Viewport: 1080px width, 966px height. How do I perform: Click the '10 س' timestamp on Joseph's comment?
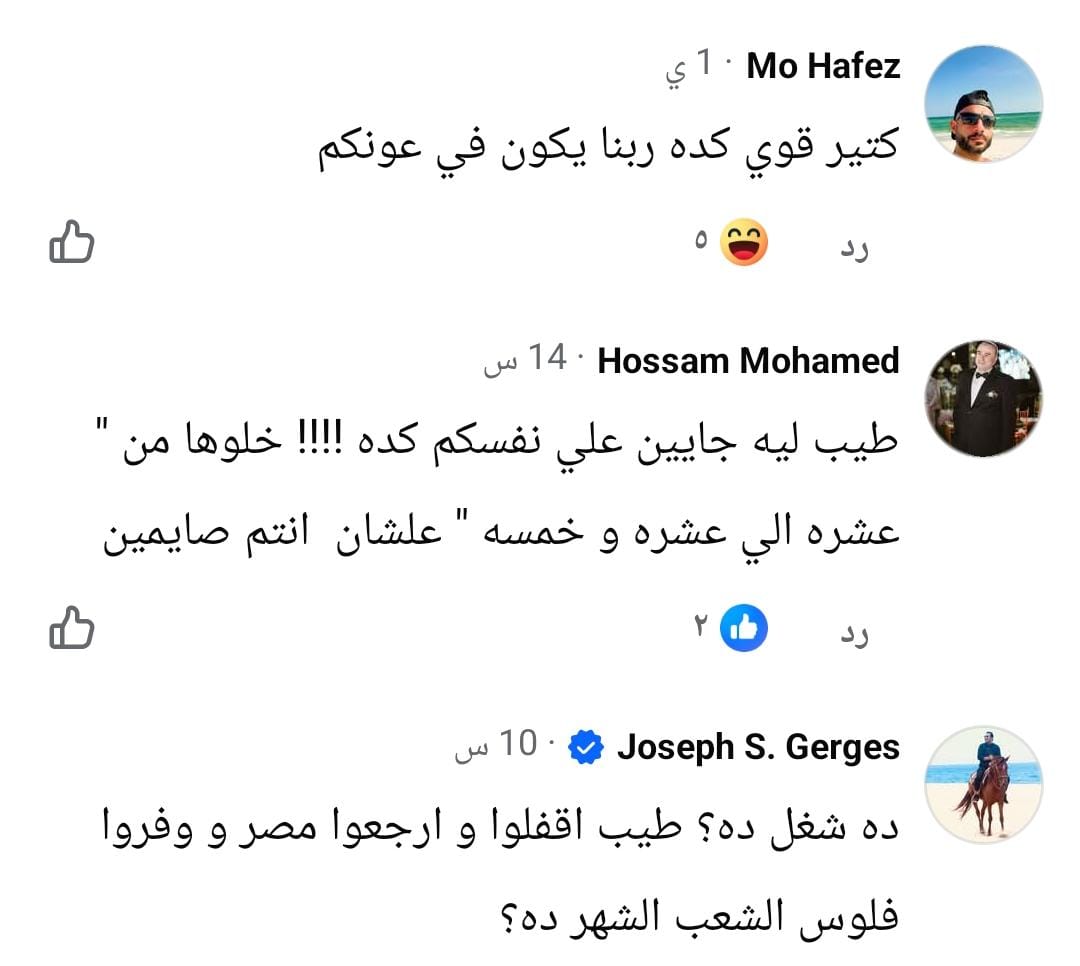coord(497,747)
